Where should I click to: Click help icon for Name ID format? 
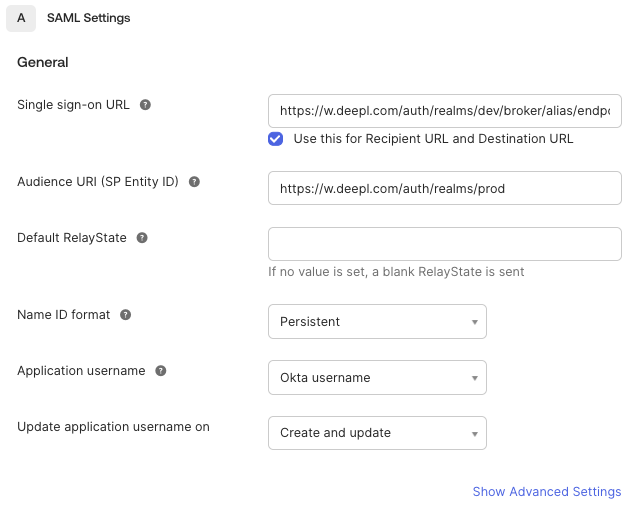pos(126,315)
